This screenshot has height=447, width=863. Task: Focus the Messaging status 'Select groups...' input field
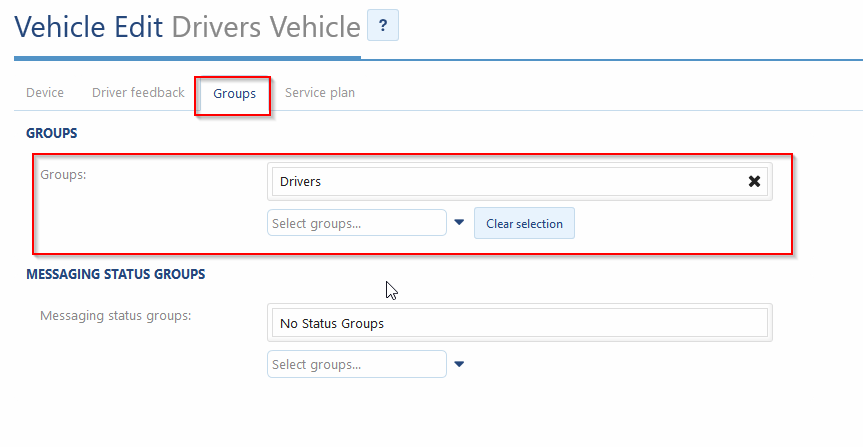[356, 365]
